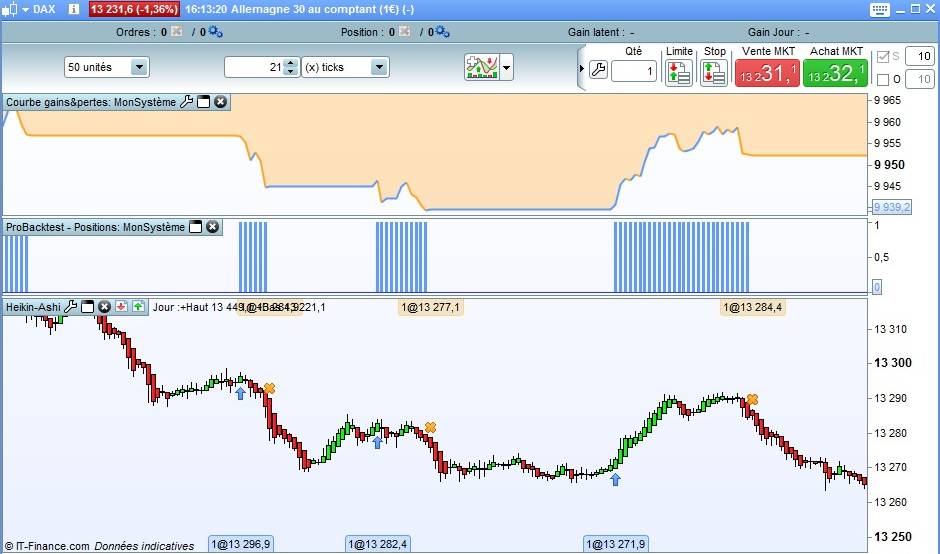Open the gears settings icon beside Ordres
The height and width of the screenshot is (554, 940).
point(215,32)
